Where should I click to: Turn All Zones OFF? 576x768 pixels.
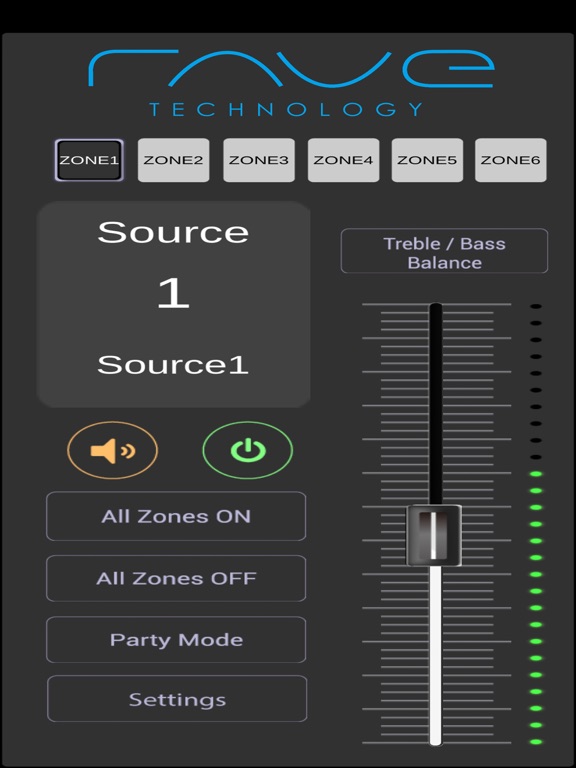(x=176, y=578)
